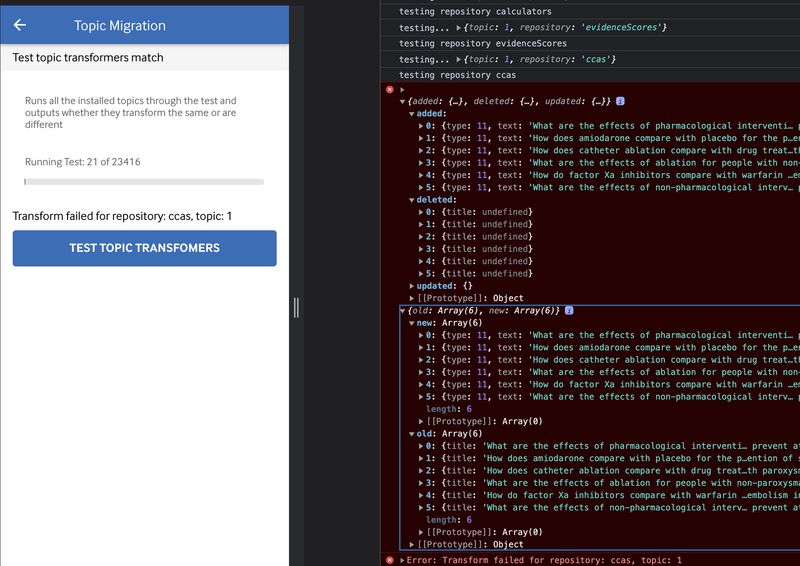Click the red error icon beside Transform failed message
Viewport: 800px width, 566px height.
tap(390, 560)
